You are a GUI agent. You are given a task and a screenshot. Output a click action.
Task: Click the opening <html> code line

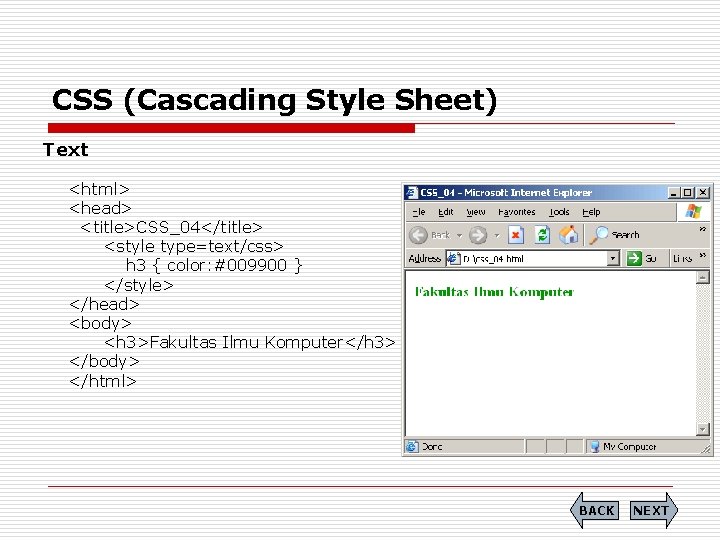tap(99, 189)
